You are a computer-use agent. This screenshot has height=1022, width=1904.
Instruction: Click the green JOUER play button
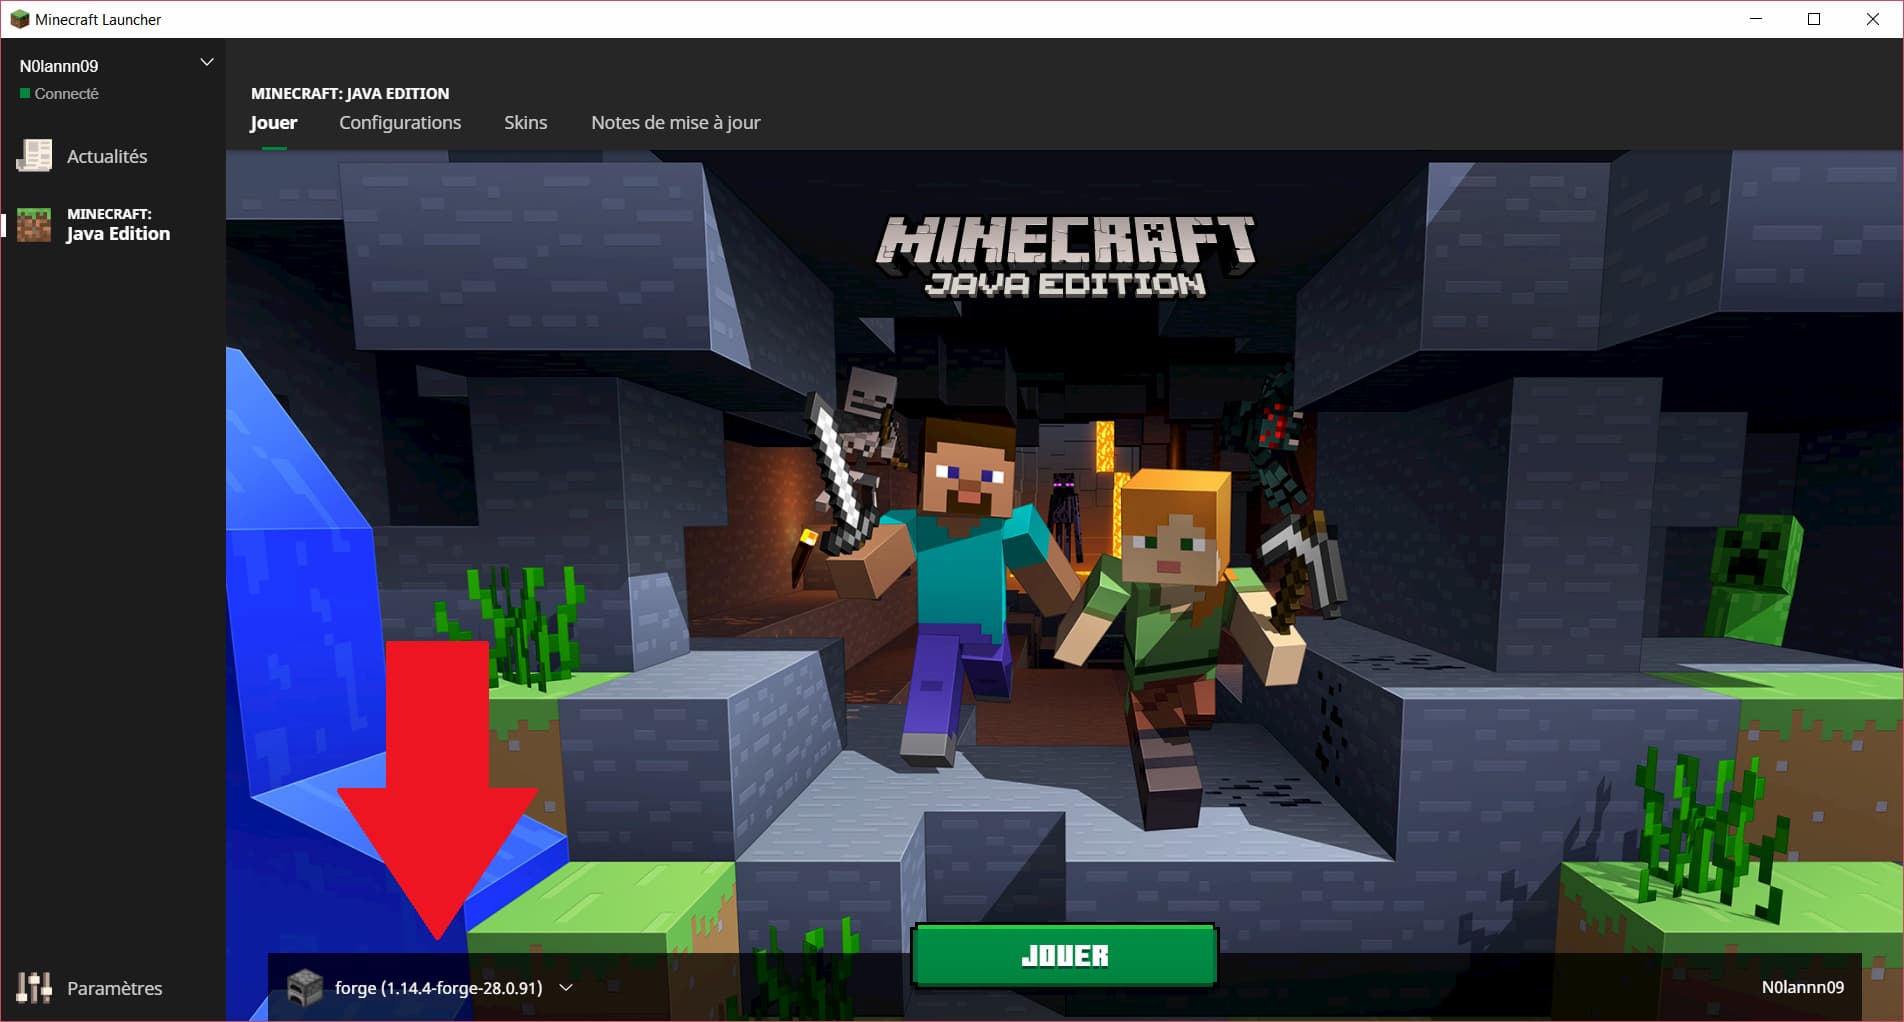(1065, 955)
